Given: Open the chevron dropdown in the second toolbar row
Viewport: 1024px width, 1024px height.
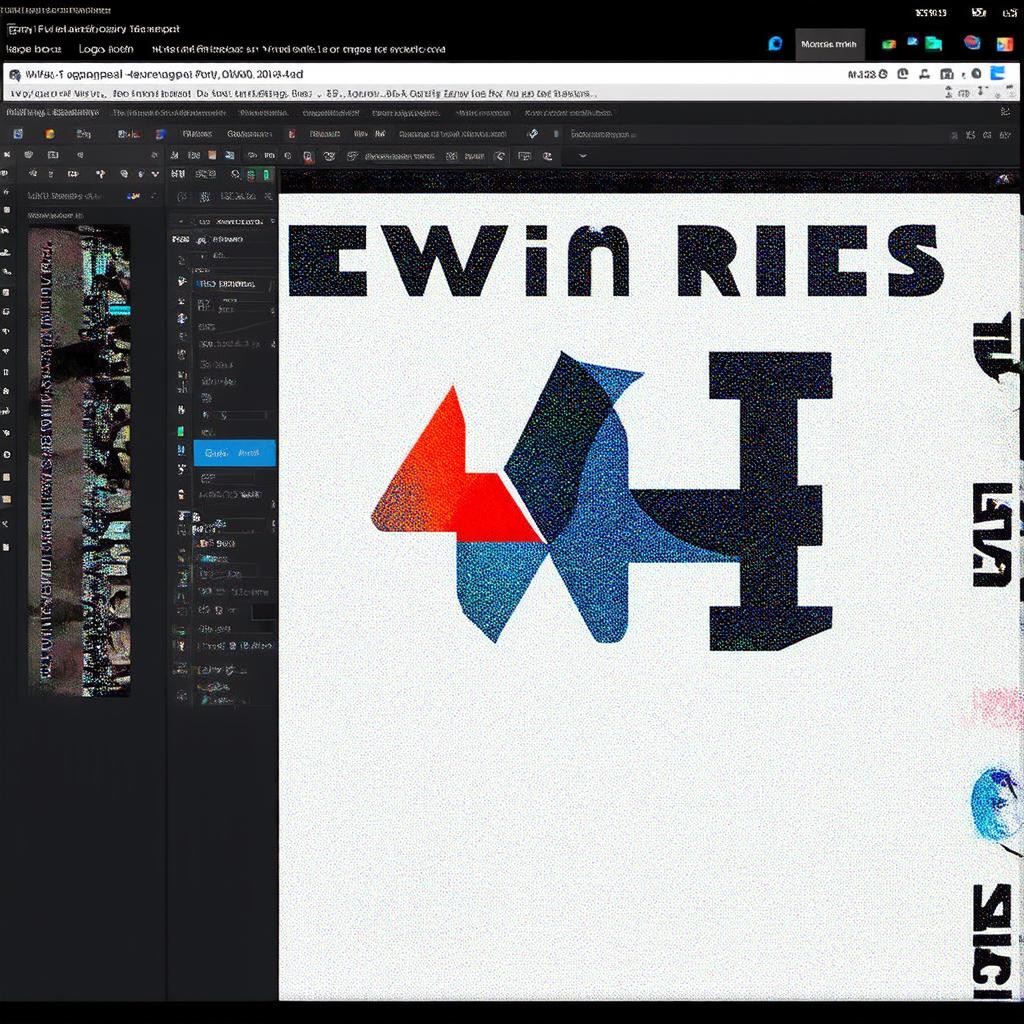Looking at the screenshot, I should tap(583, 156).
